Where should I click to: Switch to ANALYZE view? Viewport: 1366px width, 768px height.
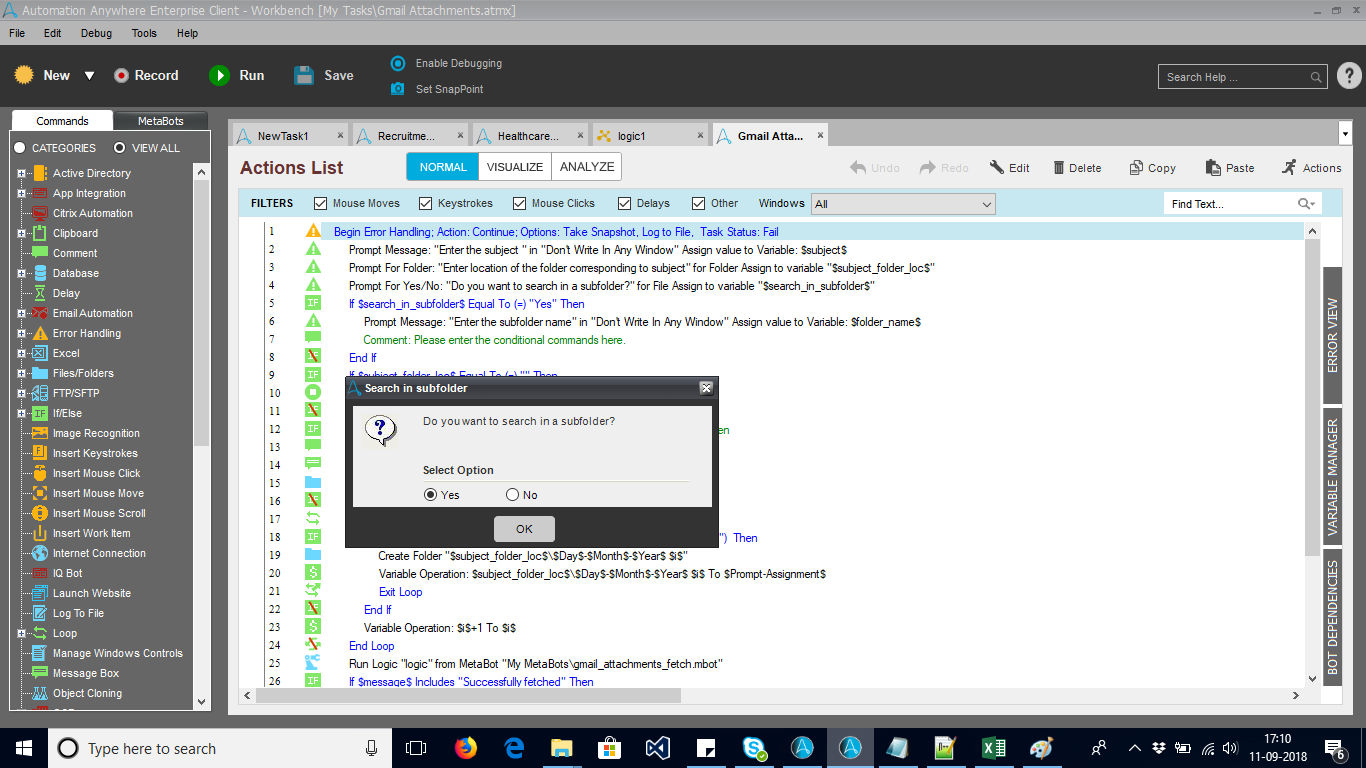[x=587, y=167]
